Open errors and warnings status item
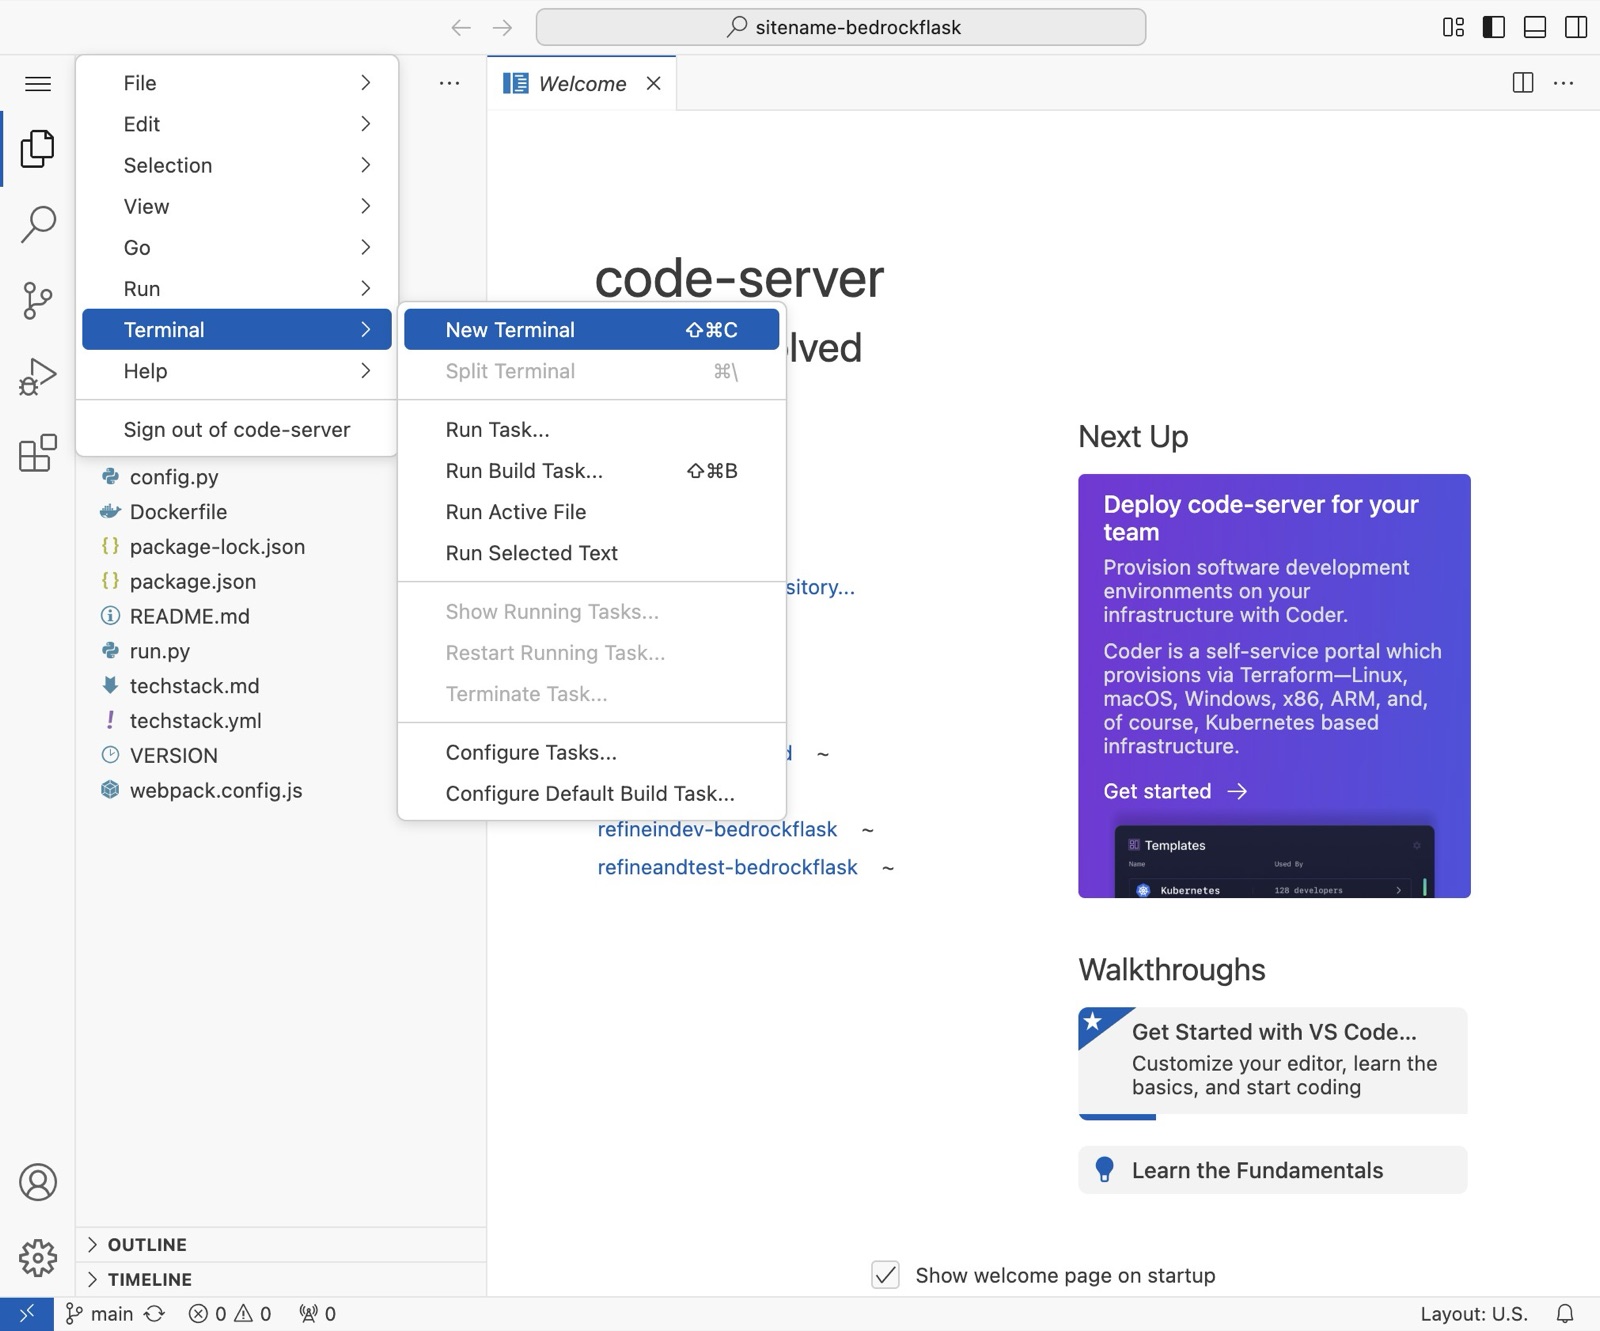The width and height of the screenshot is (1600, 1331). coord(230,1314)
